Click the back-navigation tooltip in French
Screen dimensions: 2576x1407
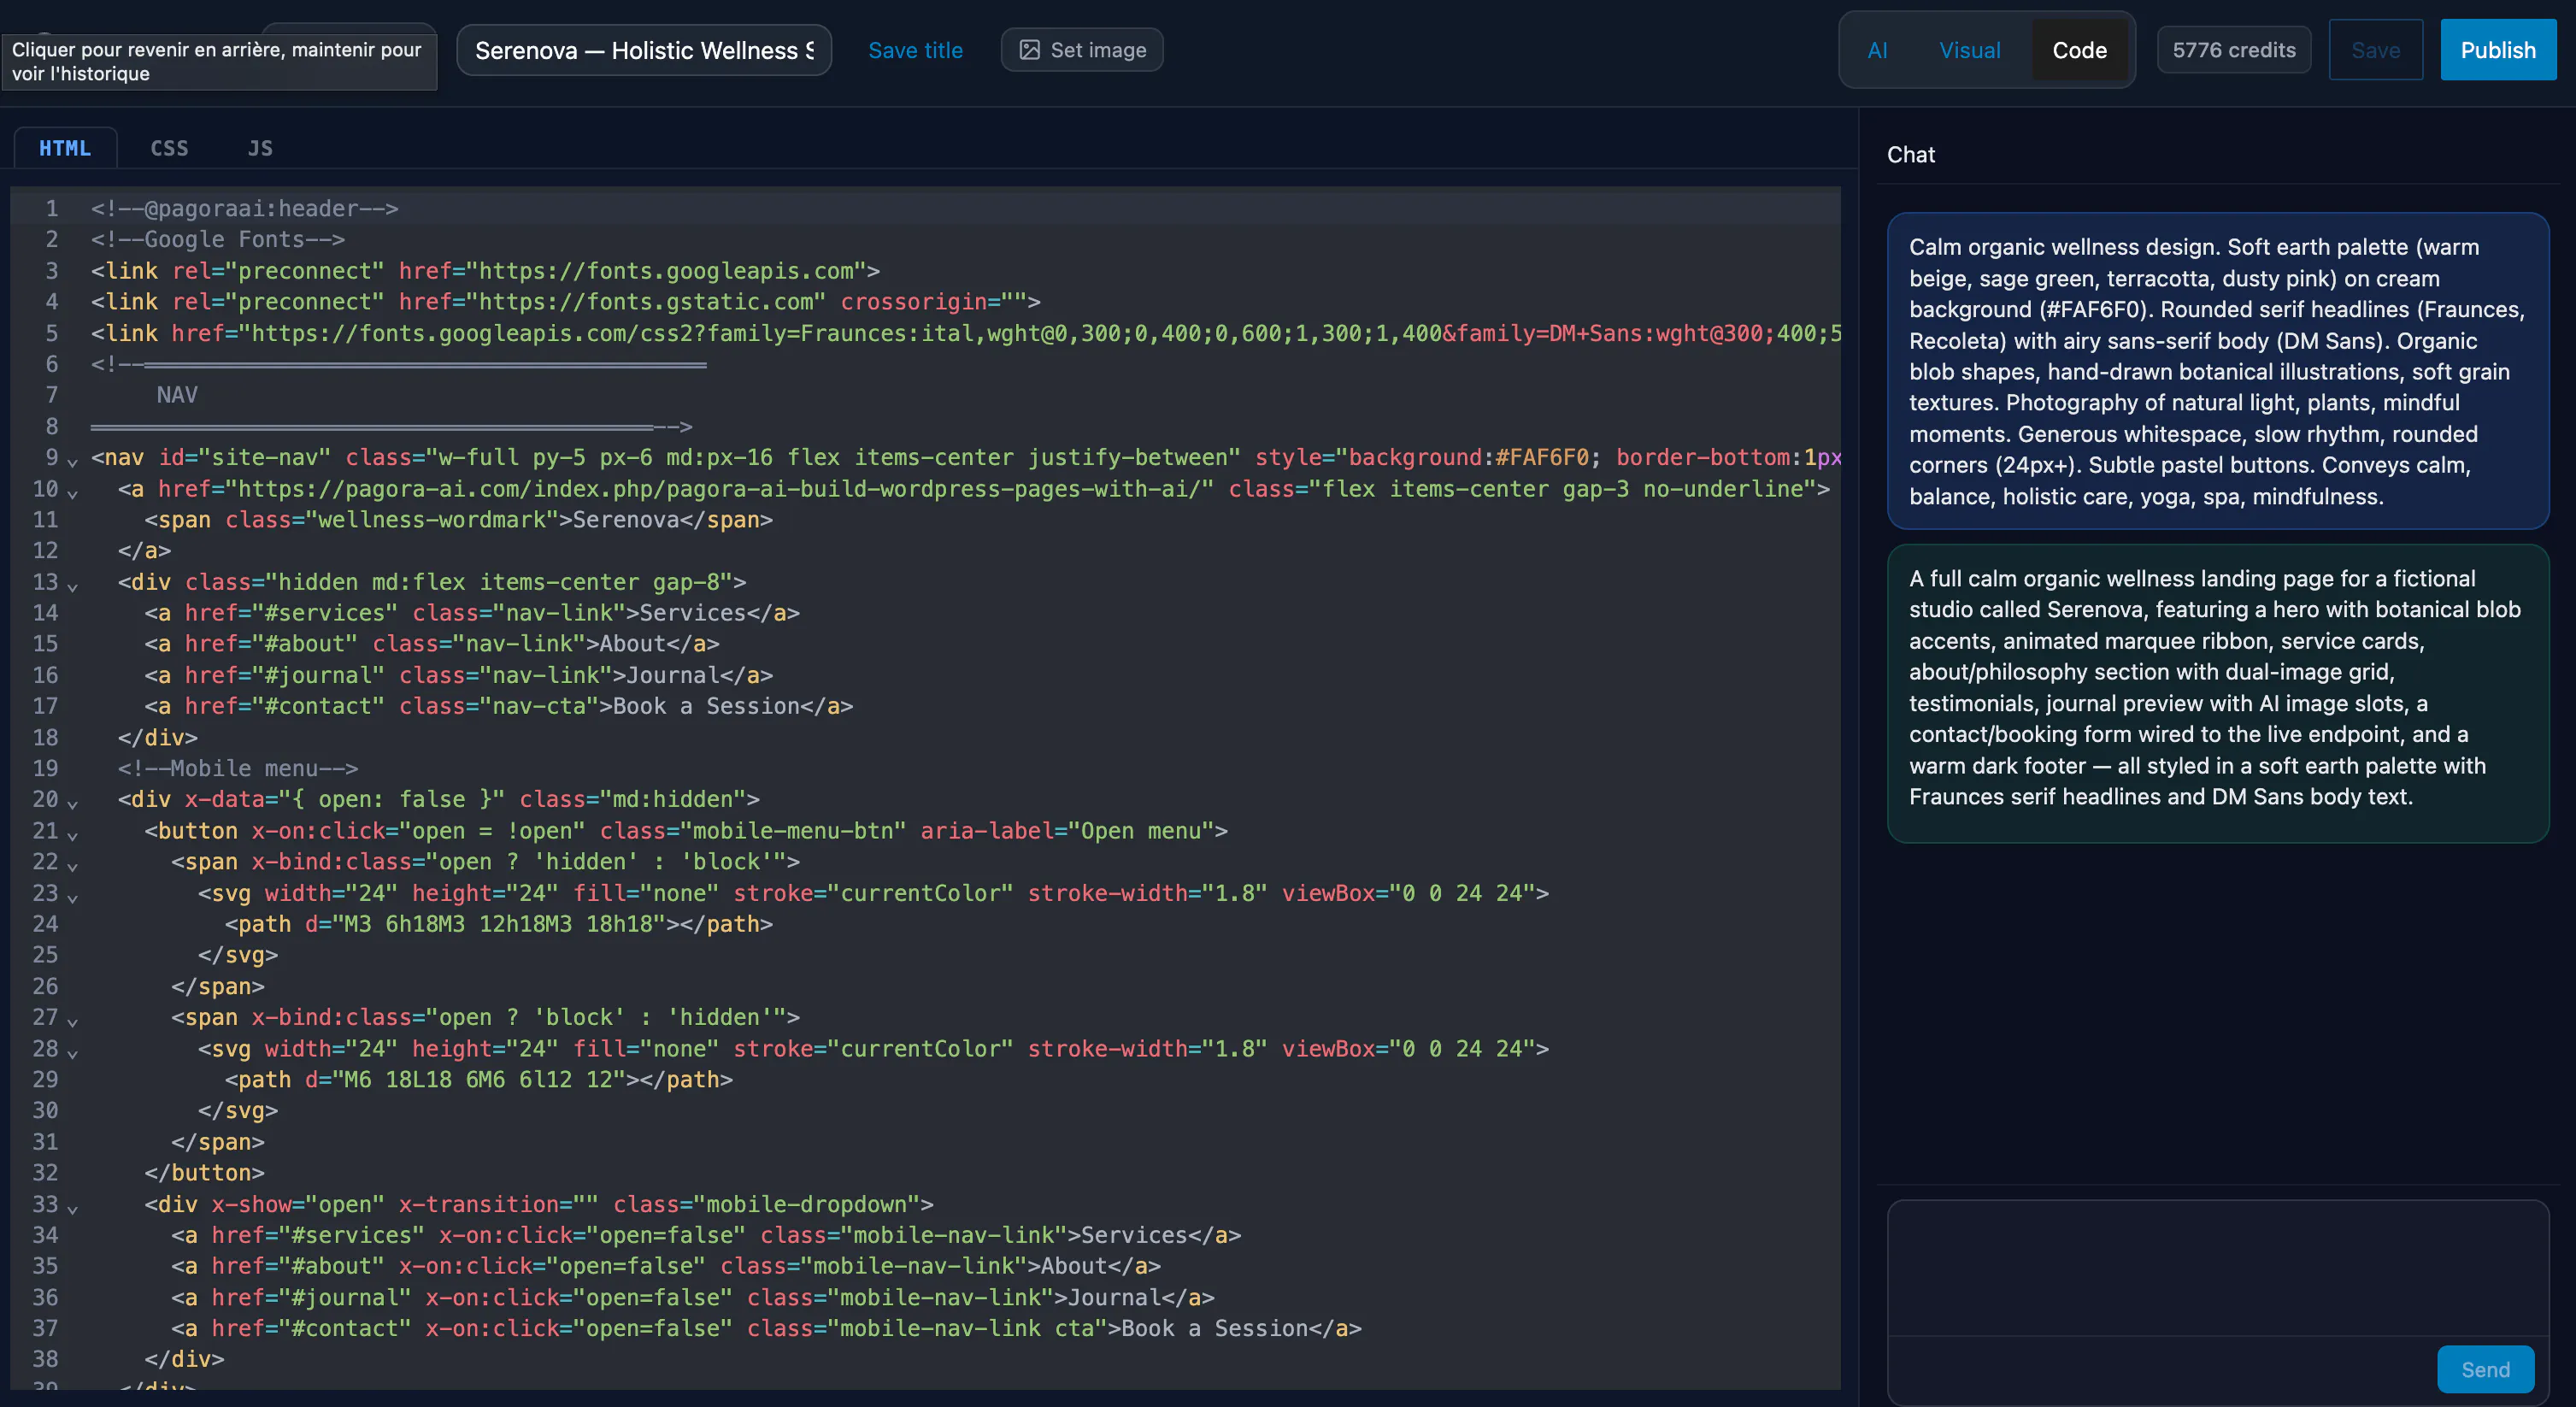coord(219,62)
